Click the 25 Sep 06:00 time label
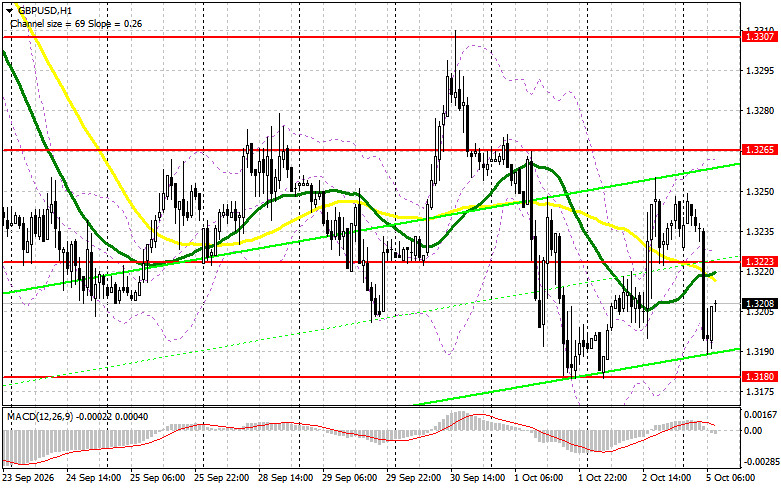 coord(158,478)
